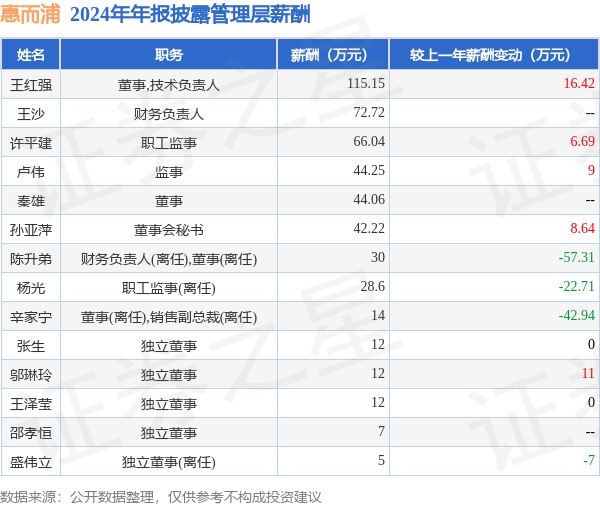Click salary value 44.25
The height and width of the screenshot is (506, 600).
pos(369,170)
